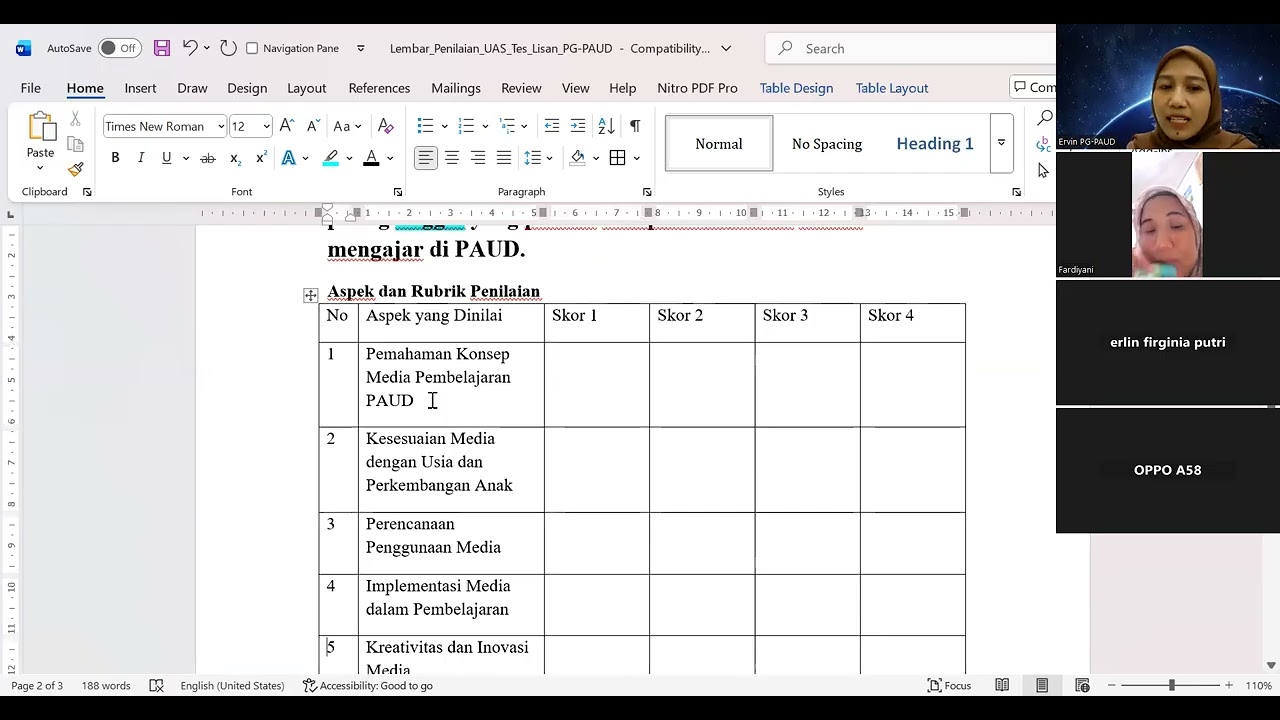Viewport: 1280px width, 720px height.
Task: Click the Cut scissors icon
Action: [x=75, y=119]
